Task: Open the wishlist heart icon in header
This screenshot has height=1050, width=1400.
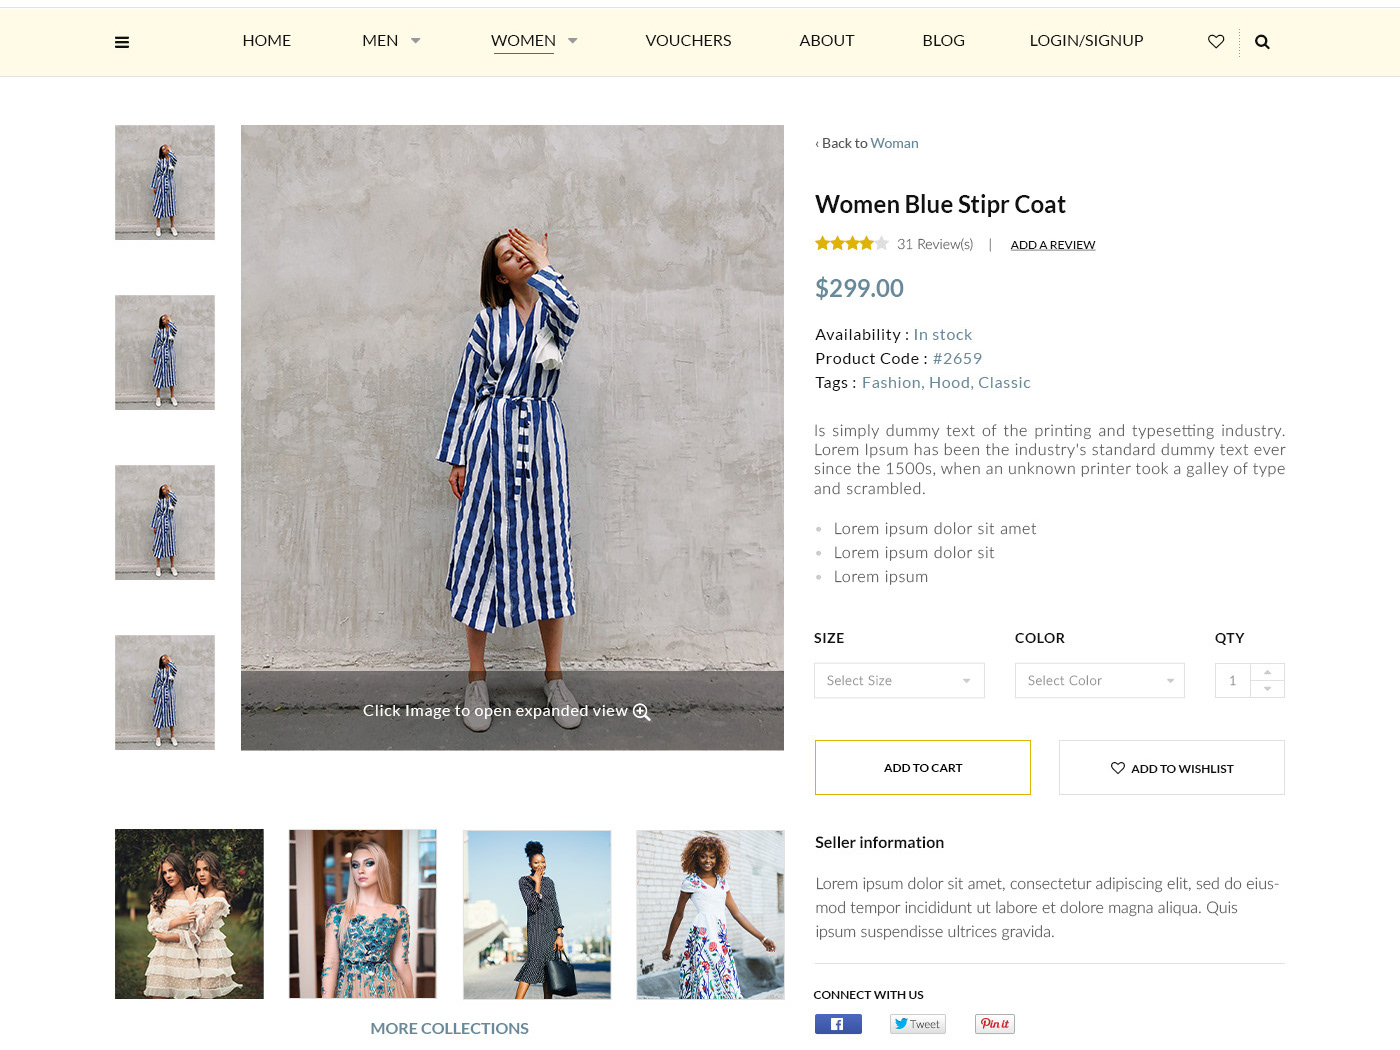Action: click(1216, 42)
